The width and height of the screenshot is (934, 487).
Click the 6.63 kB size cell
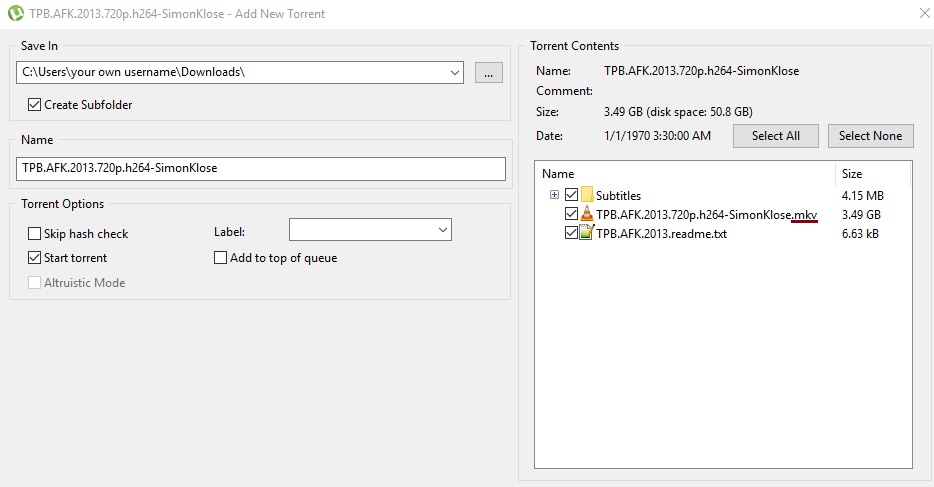pos(860,233)
